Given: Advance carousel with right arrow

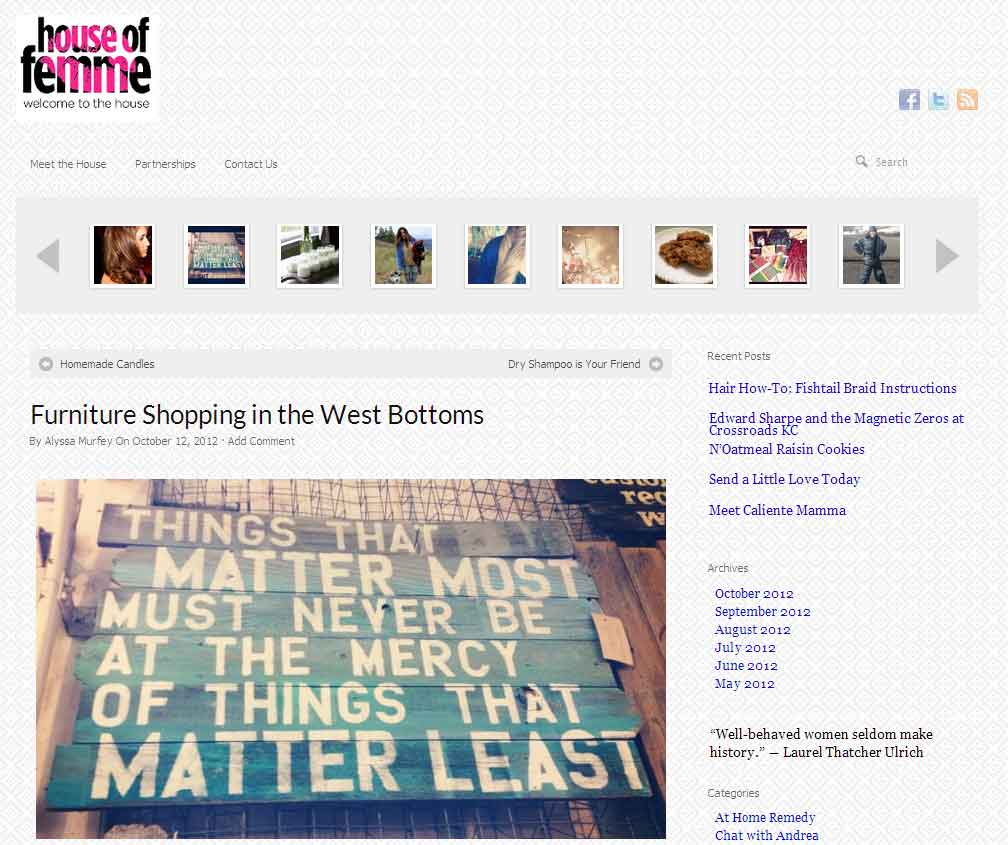Looking at the screenshot, I should (947, 255).
